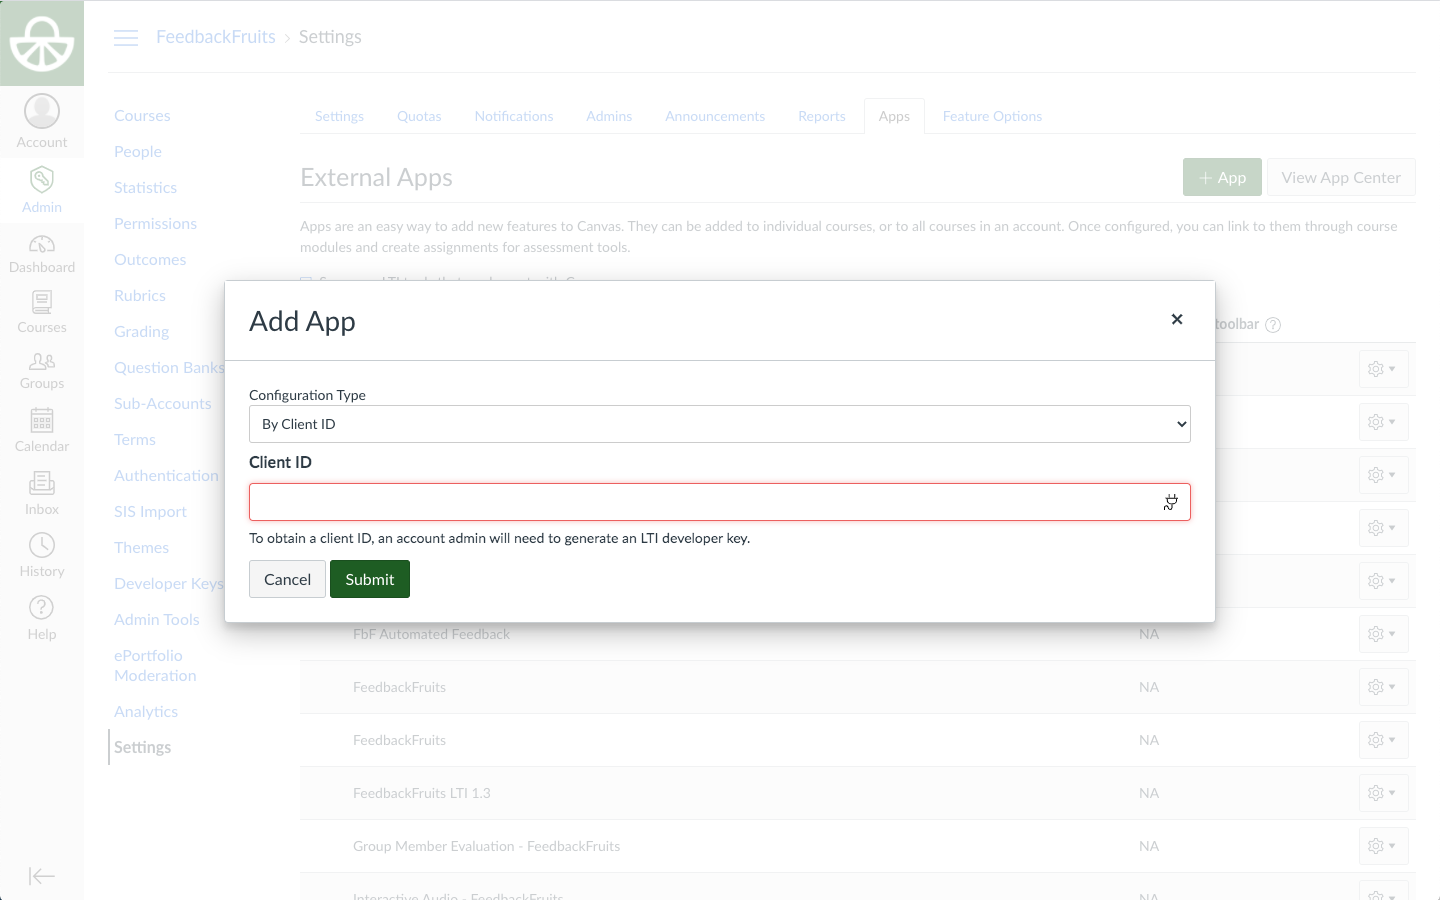Open Themes link
This screenshot has width=1440, height=900.
[x=141, y=548]
